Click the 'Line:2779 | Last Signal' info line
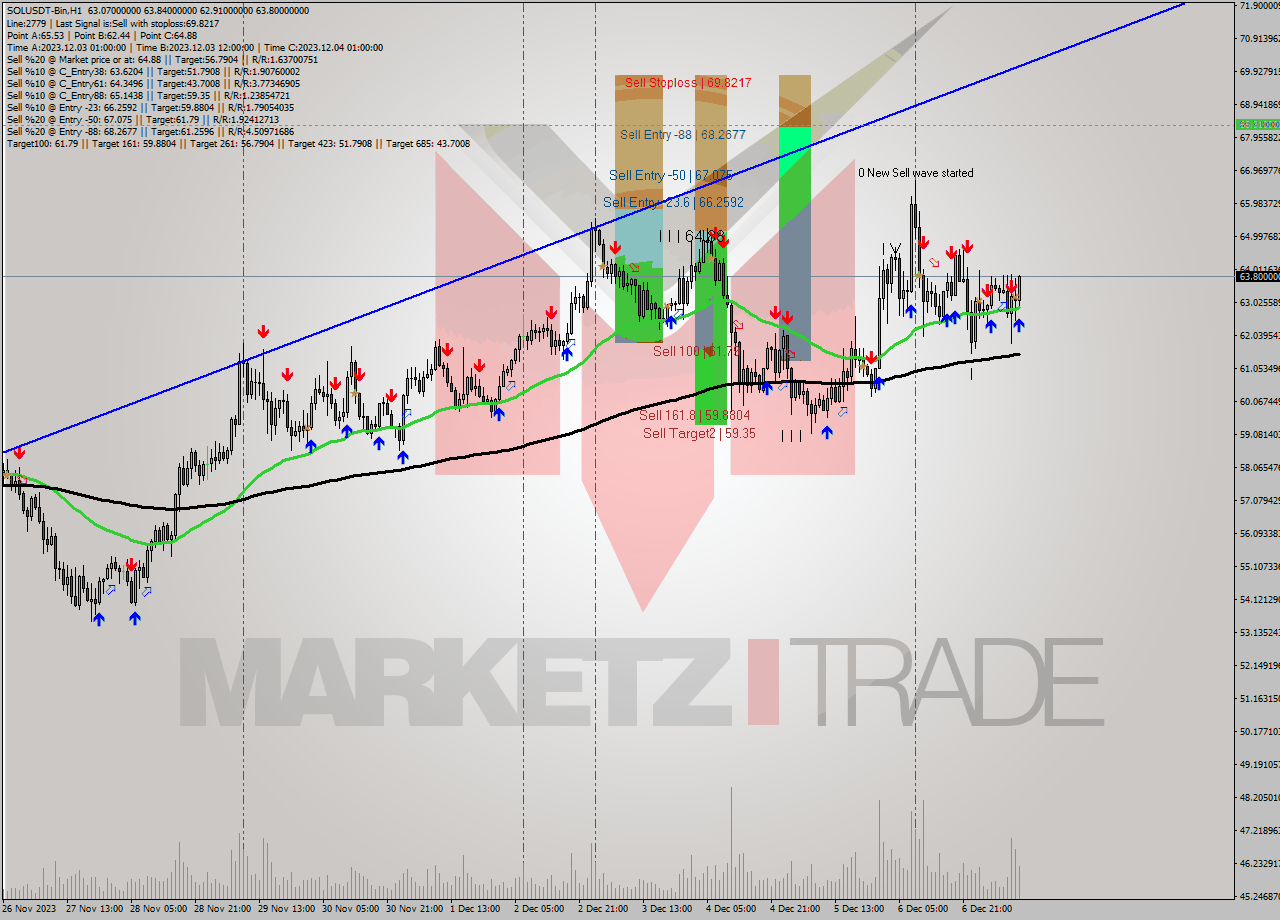 click(x=112, y=23)
